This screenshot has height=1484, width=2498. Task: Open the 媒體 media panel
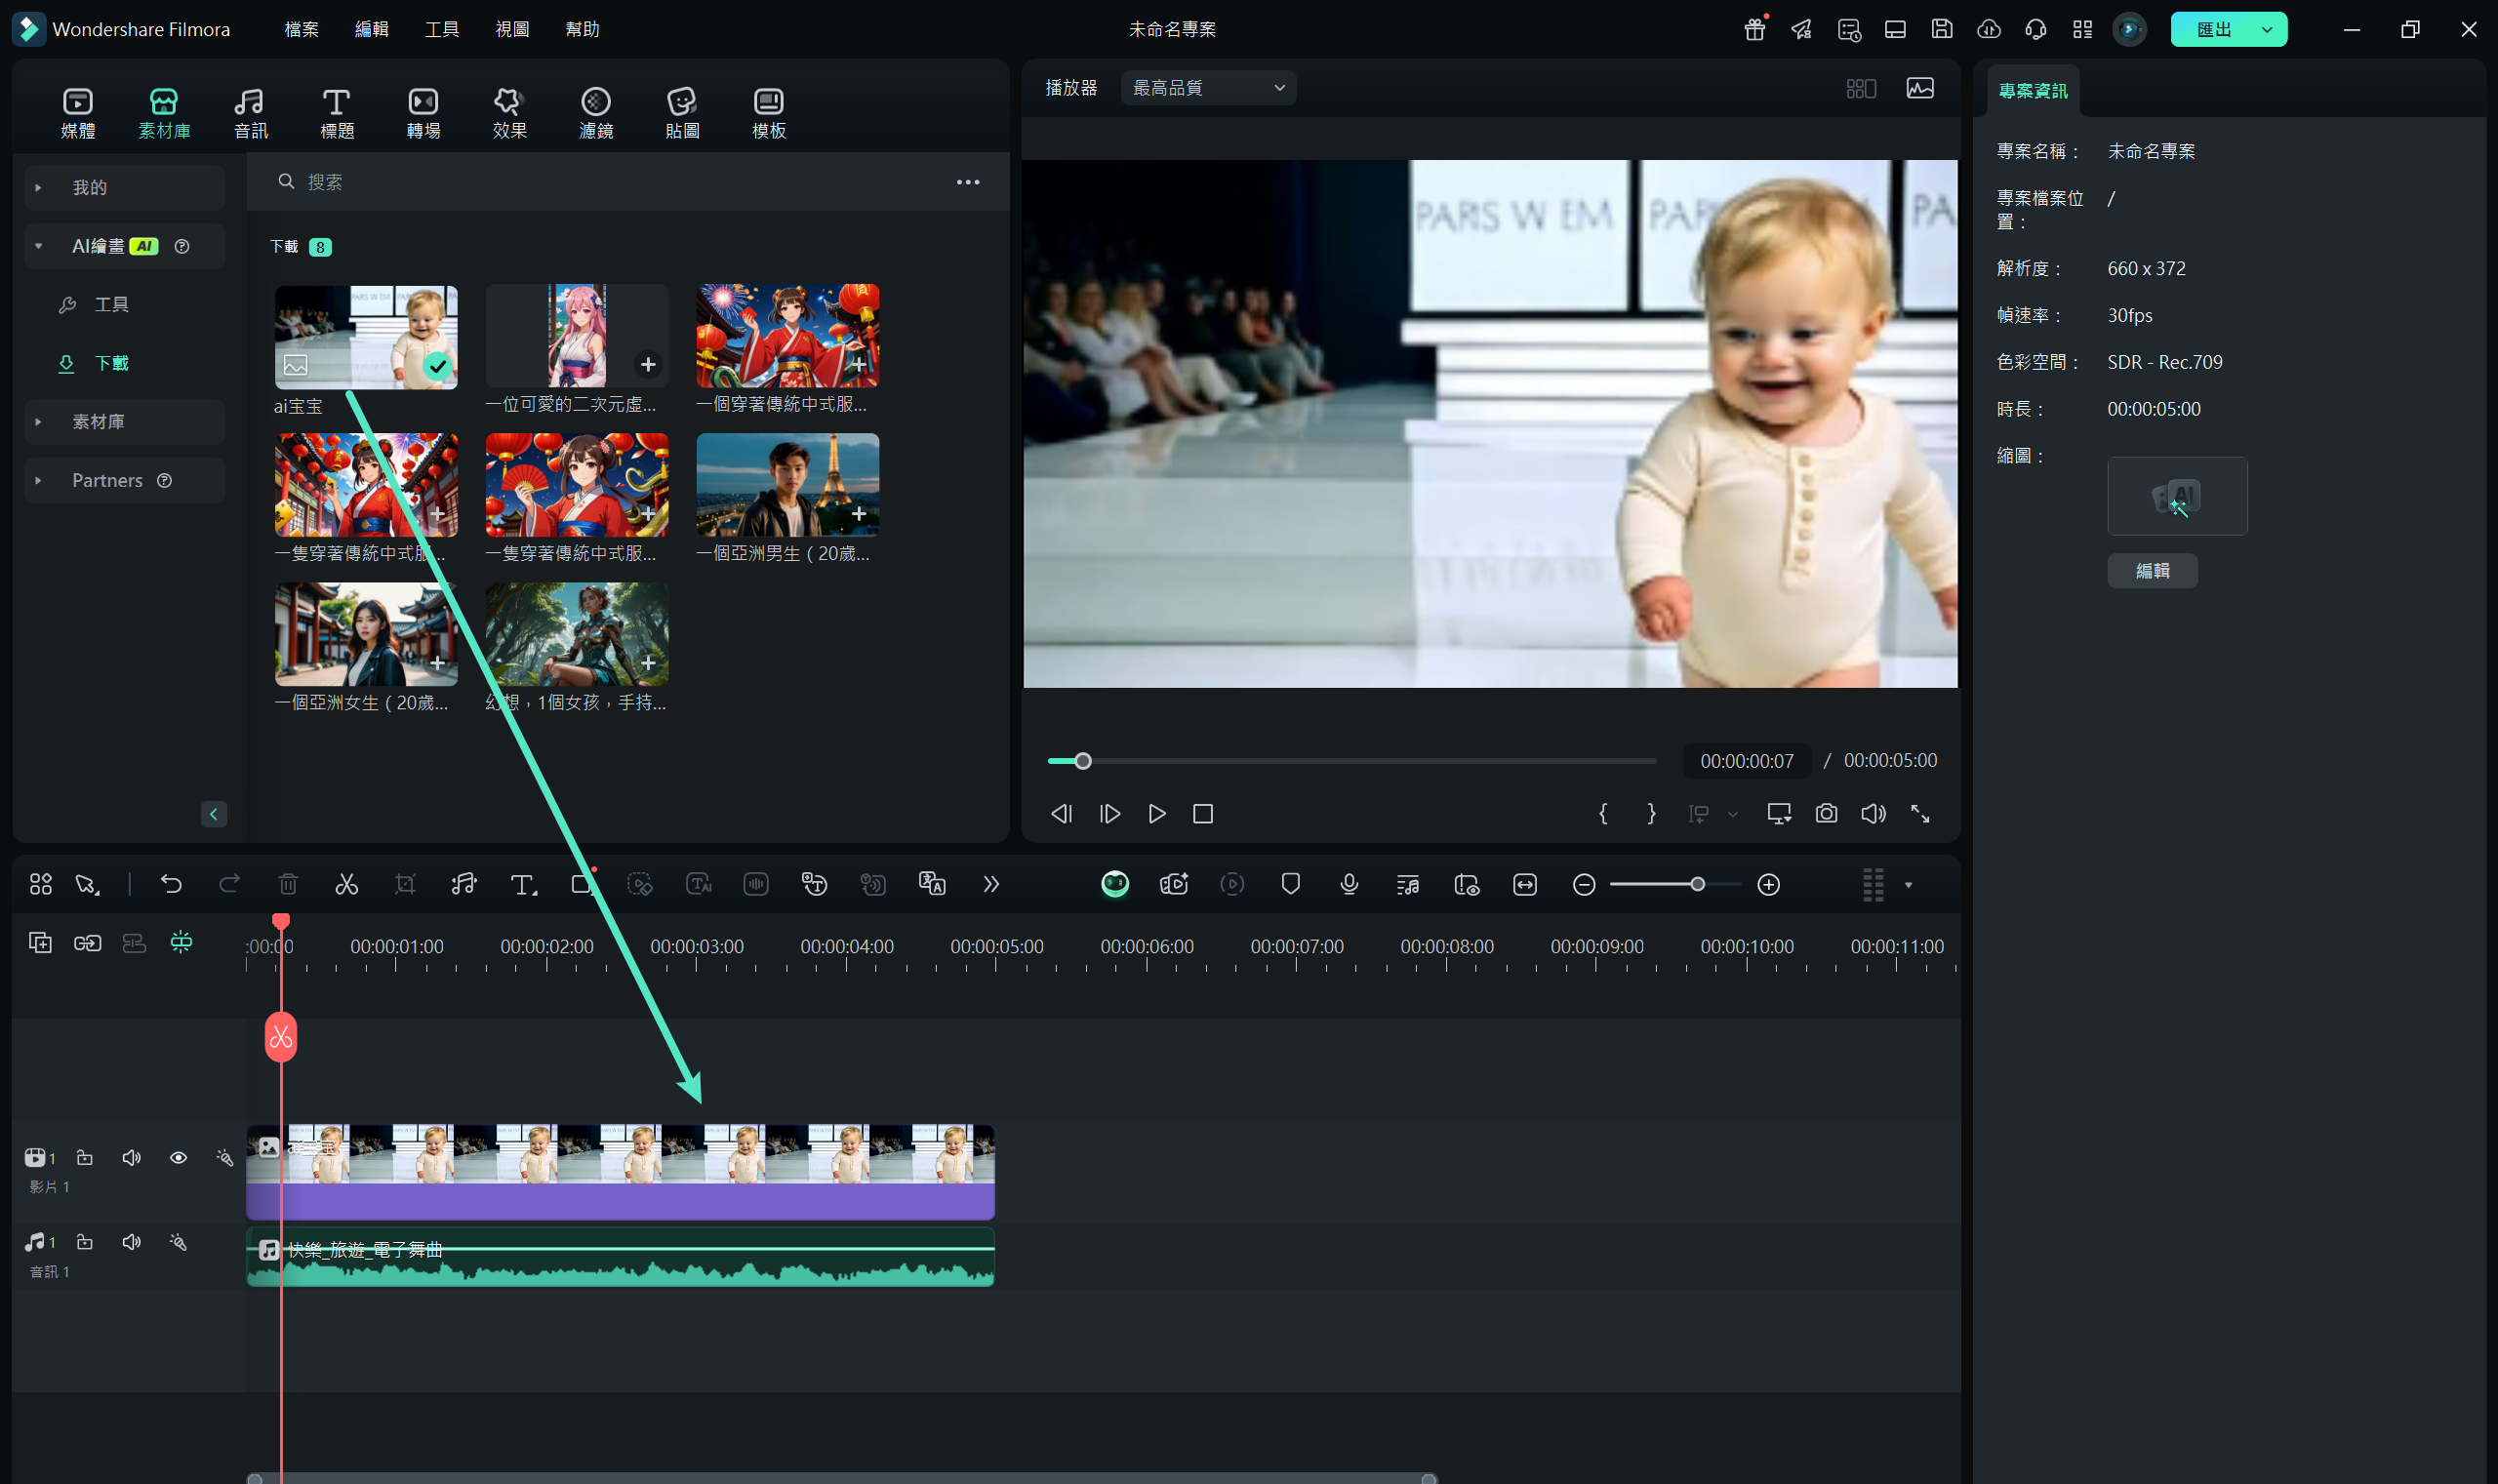click(78, 113)
